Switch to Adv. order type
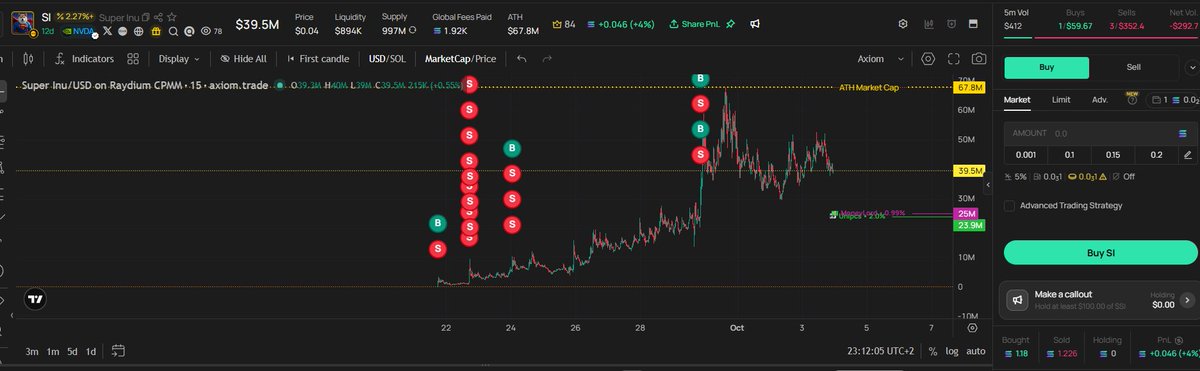The height and width of the screenshot is (371, 1200). [1100, 100]
